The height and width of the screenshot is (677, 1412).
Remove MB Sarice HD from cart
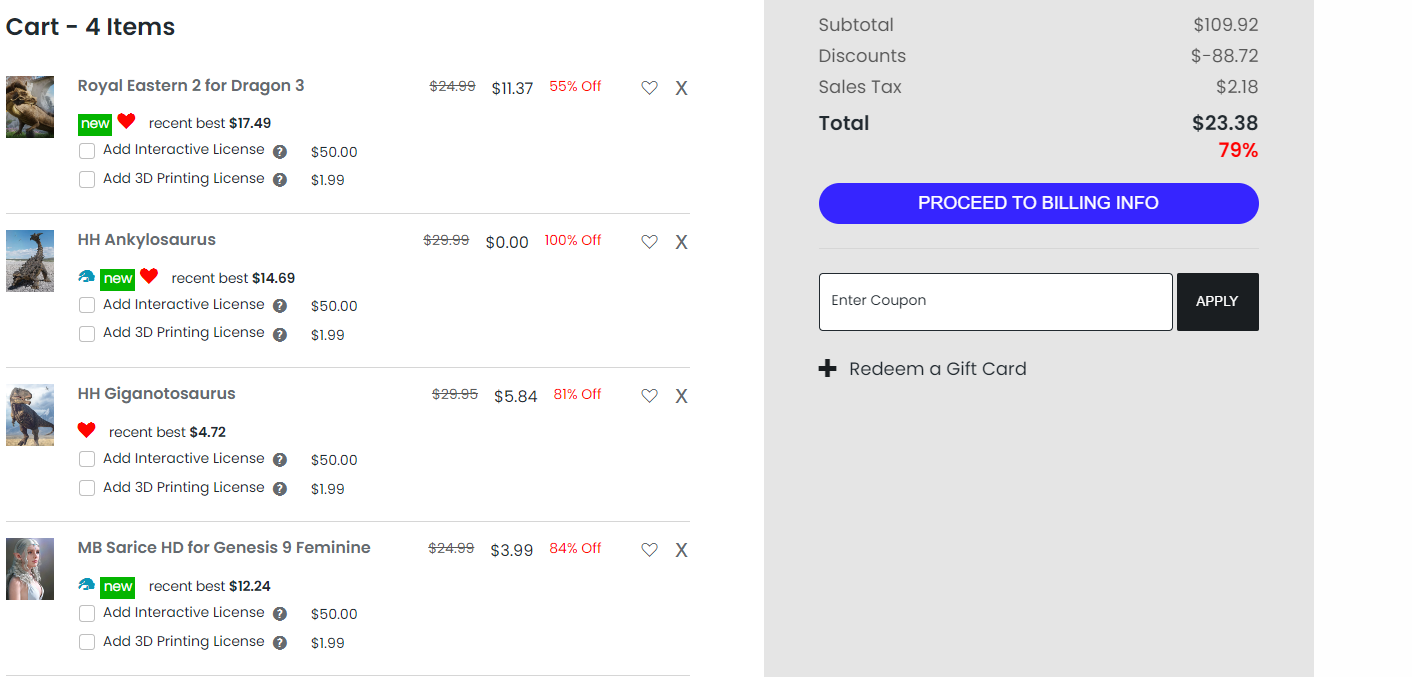click(681, 550)
